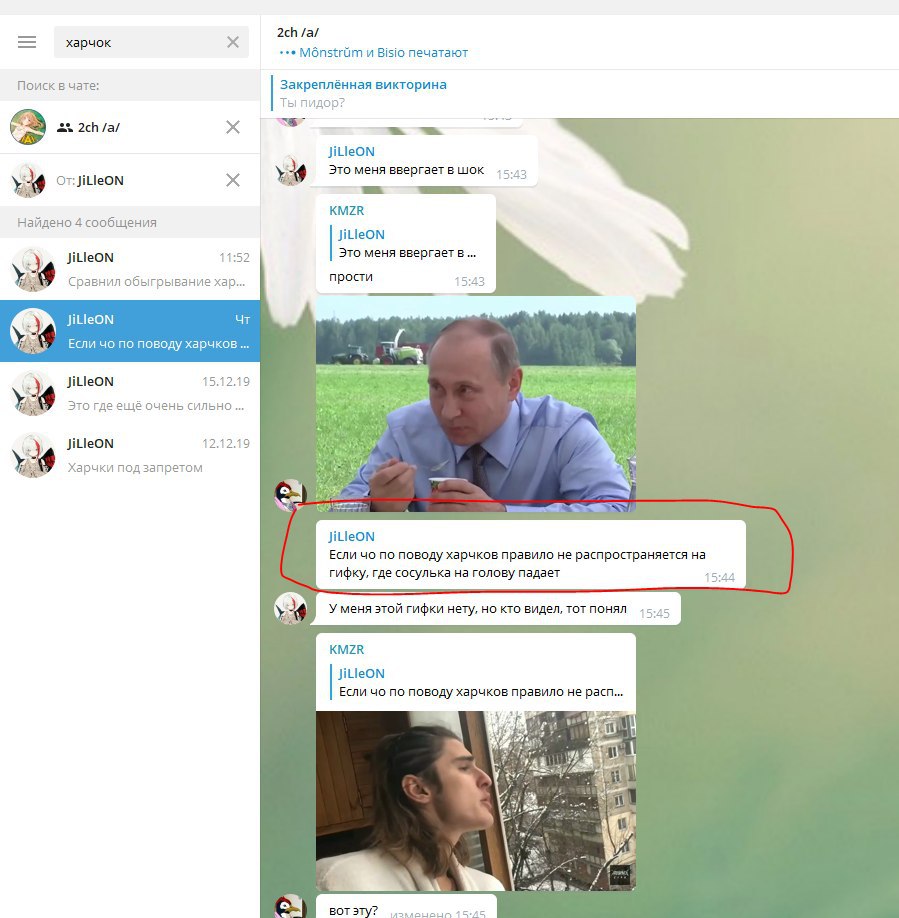Open search result 'Если чо по поводу харчков'

pos(130,331)
